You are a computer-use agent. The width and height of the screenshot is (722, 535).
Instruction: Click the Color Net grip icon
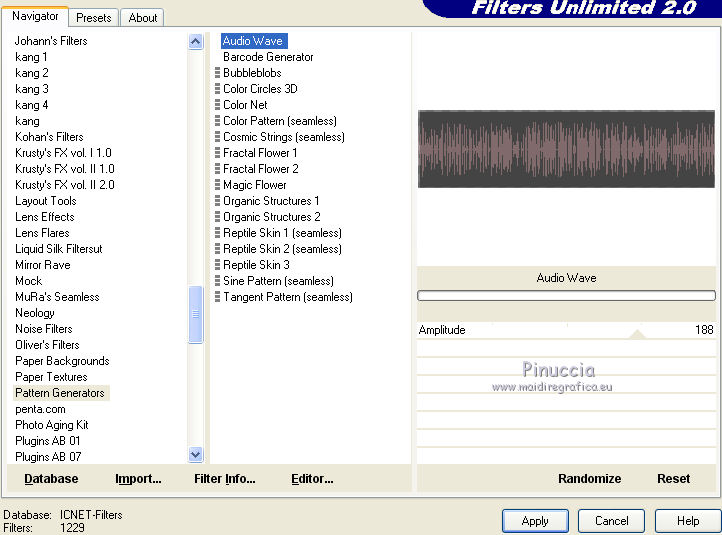point(217,105)
